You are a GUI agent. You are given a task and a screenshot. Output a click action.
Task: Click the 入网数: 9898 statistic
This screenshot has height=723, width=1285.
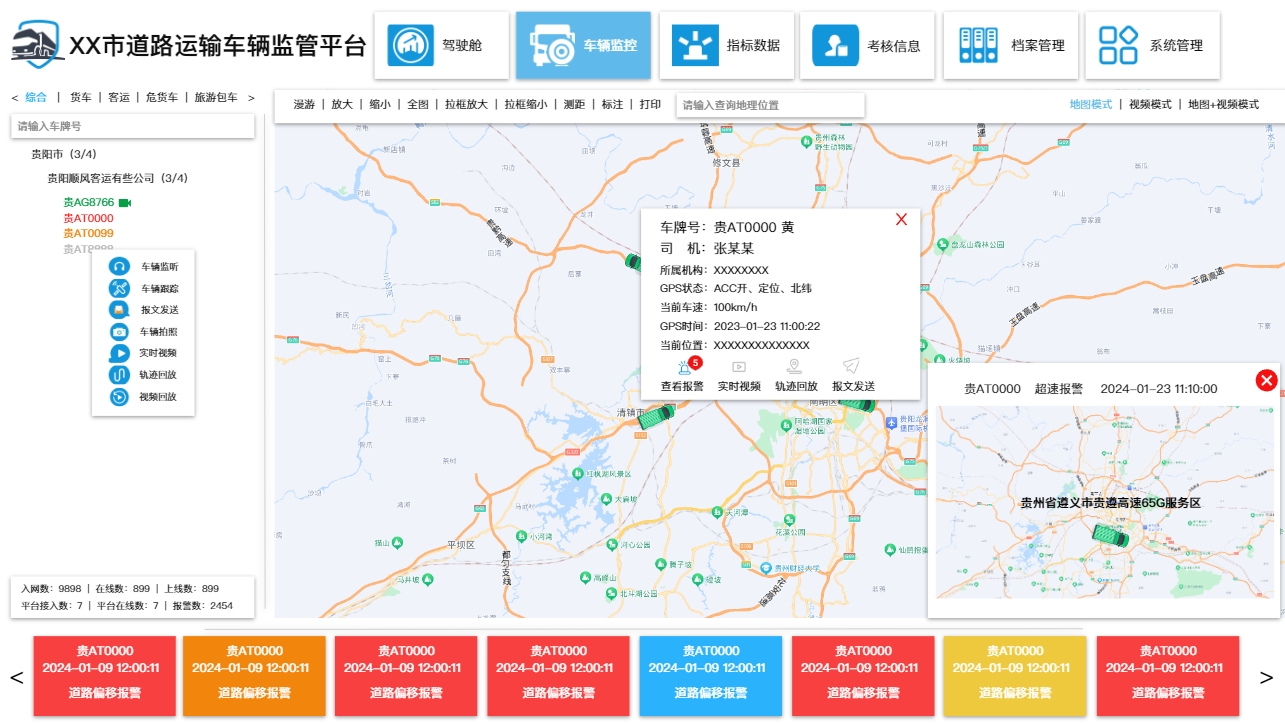point(50,589)
